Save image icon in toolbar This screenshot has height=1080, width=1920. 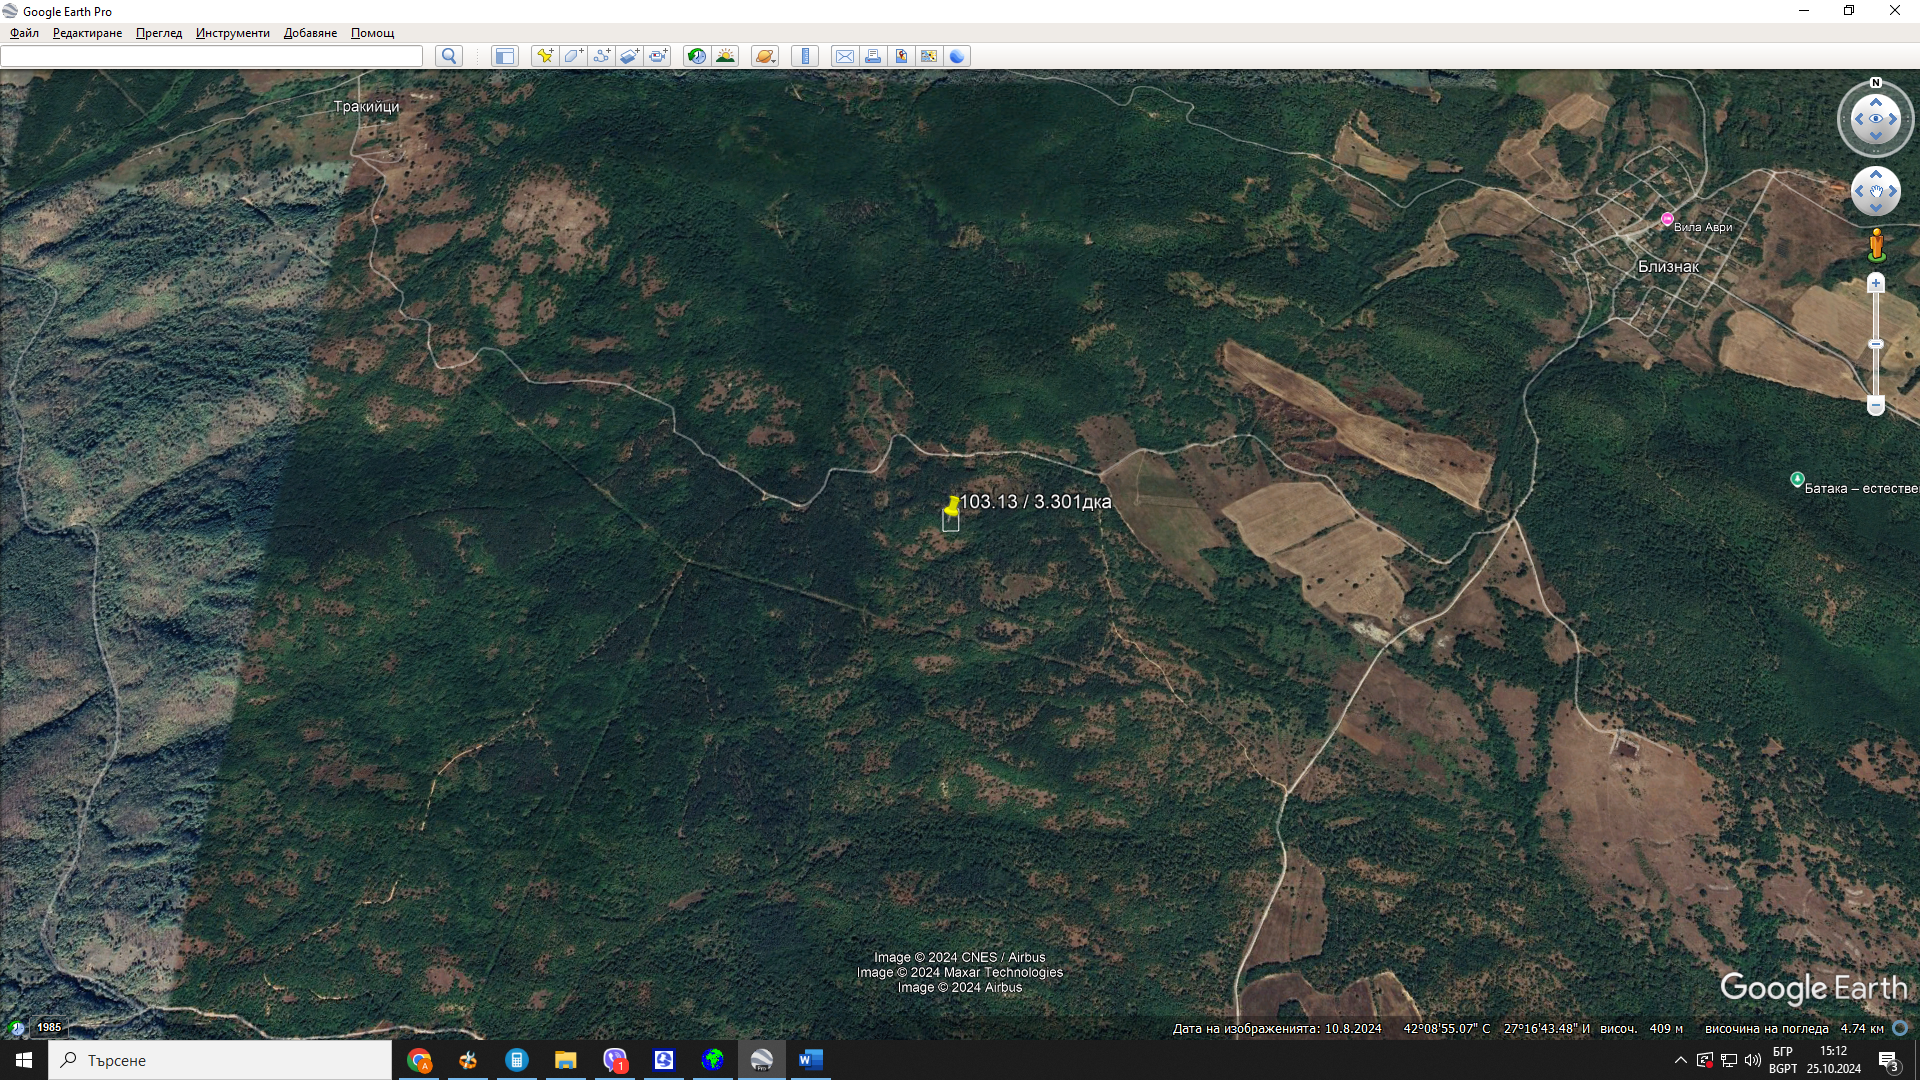pos(901,56)
